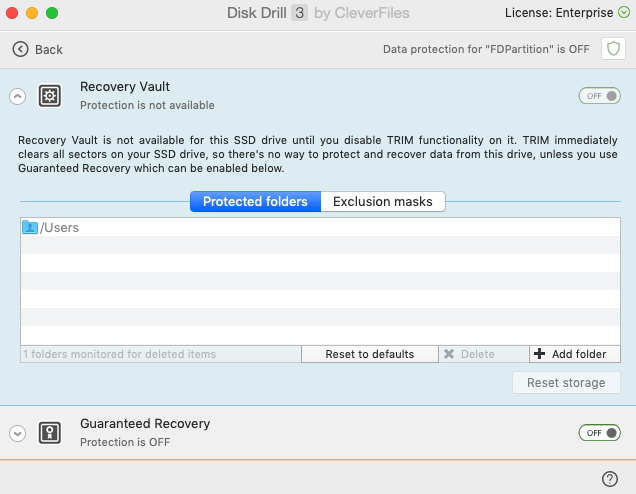636x494 pixels.
Task: Click the License: Enterprise label
Action: coord(559,13)
